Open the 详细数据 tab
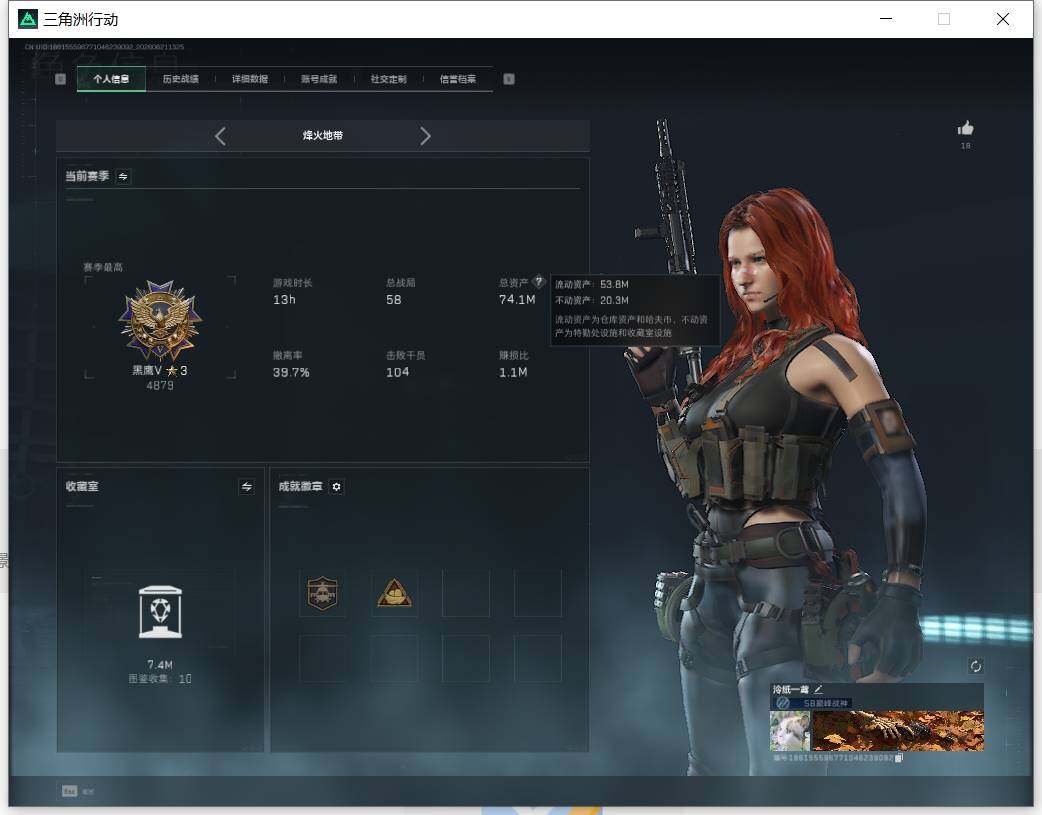This screenshot has height=815, width=1042. [x=250, y=79]
